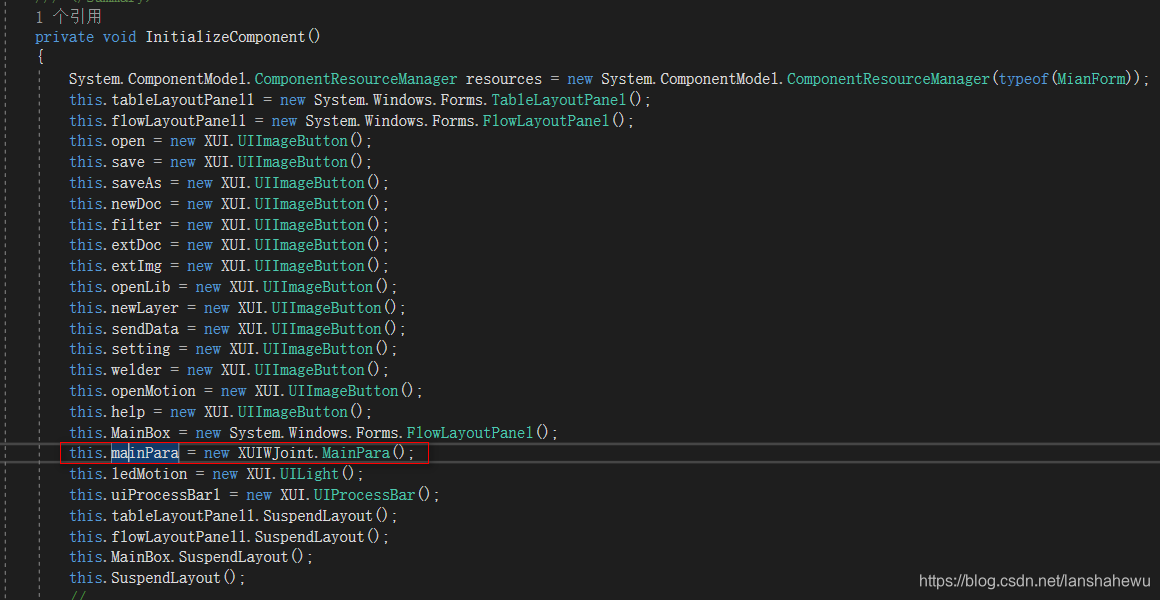Viewport: 1160px width, 600px height.
Task: Click the "ledMotion" field identifier
Action: 149,473
